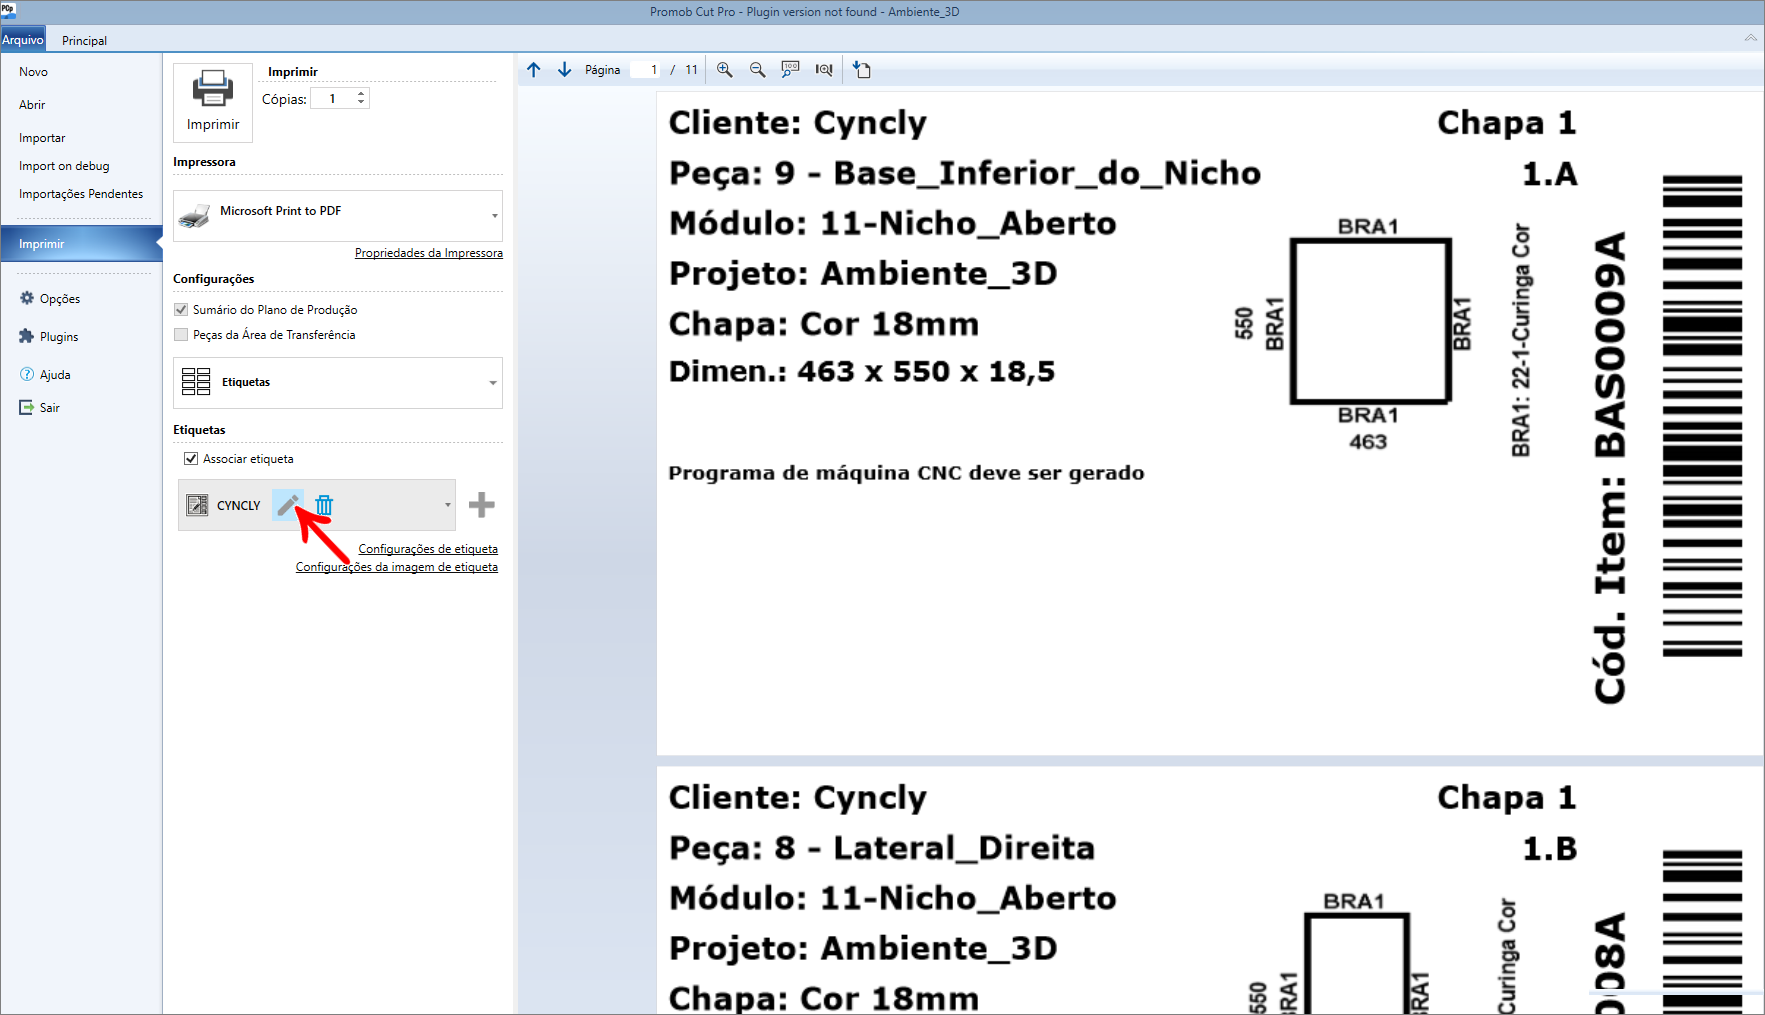The width and height of the screenshot is (1765, 1015).
Task: Click the Base_Inferior_do_Nicho part diagram
Action: pyautogui.click(x=1370, y=321)
